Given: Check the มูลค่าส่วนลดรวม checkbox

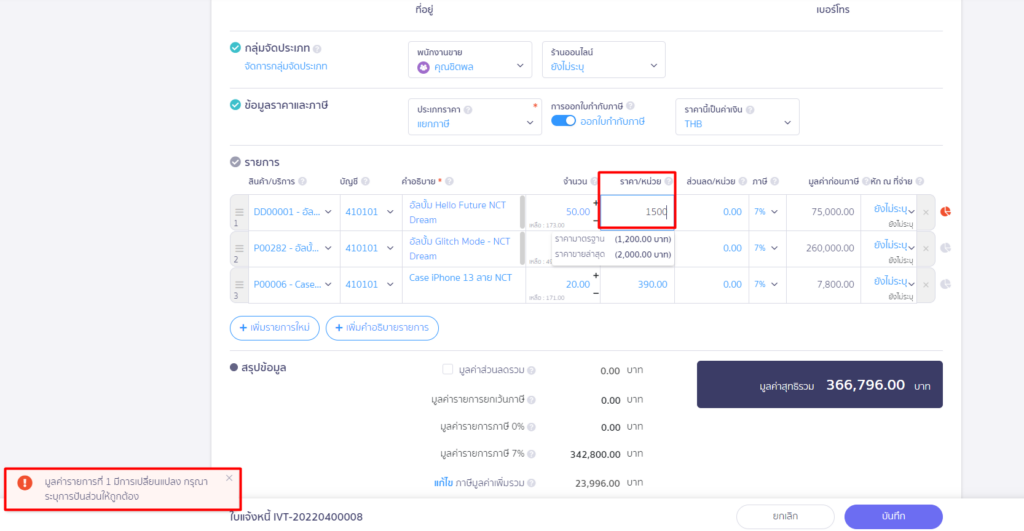Looking at the screenshot, I should click(448, 370).
